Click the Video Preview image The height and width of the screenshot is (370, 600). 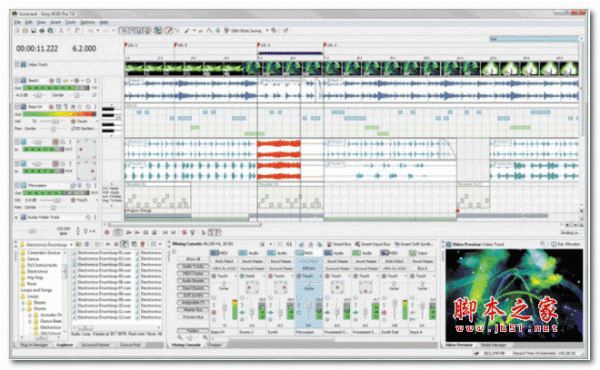[514, 295]
